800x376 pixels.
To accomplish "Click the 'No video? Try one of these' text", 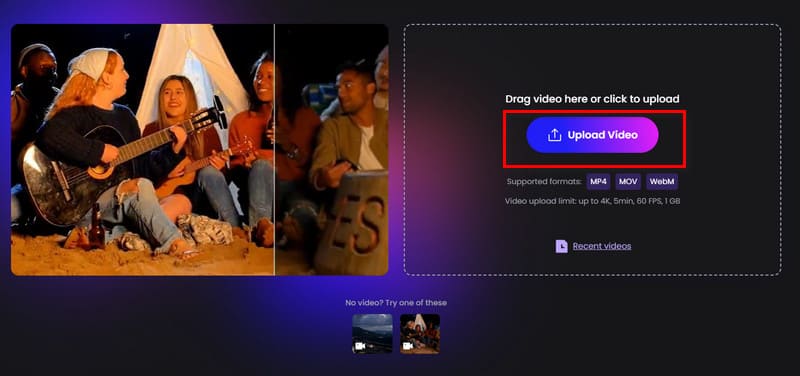I will [396, 303].
